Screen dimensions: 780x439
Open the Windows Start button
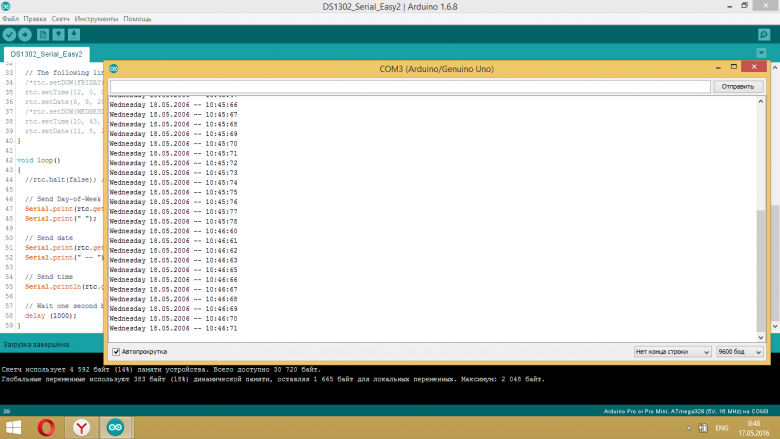tap(13, 428)
